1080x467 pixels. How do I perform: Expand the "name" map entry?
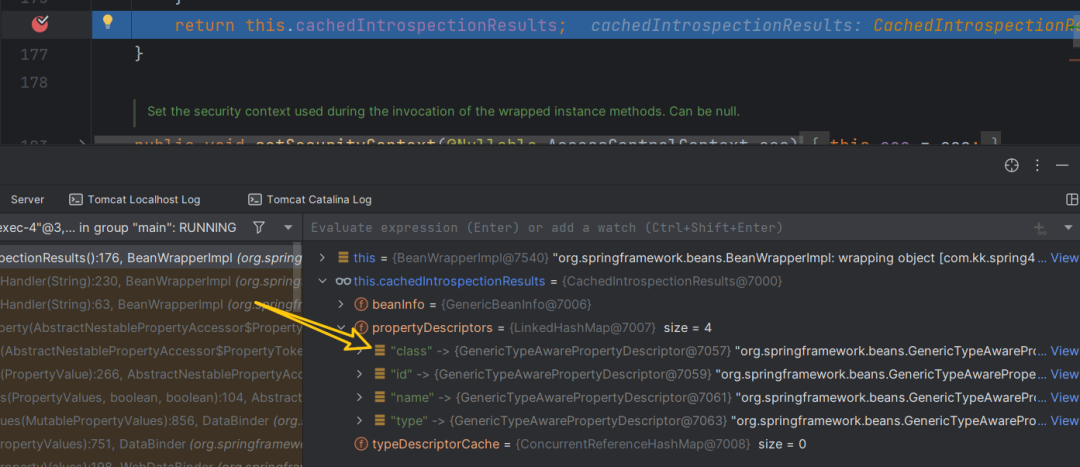click(x=359, y=397)
